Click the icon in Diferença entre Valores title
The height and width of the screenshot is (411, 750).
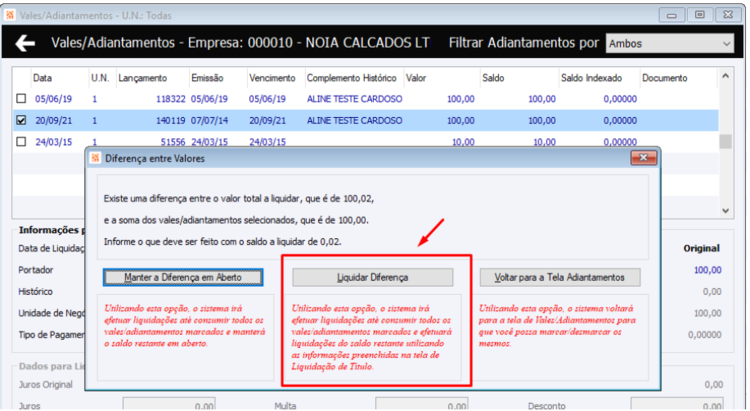tap(95, 158)
